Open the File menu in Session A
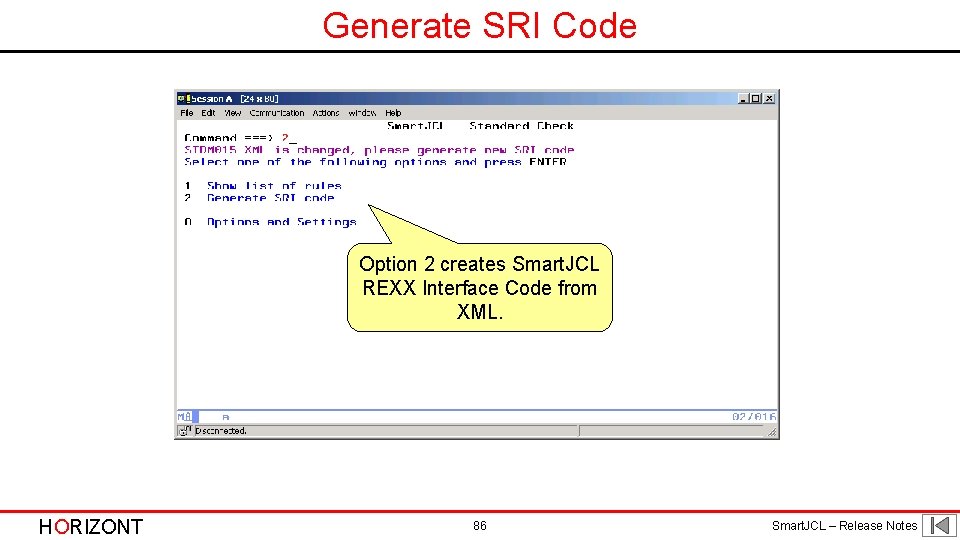Screen dimensions: 960x540 tap(187, 113)
